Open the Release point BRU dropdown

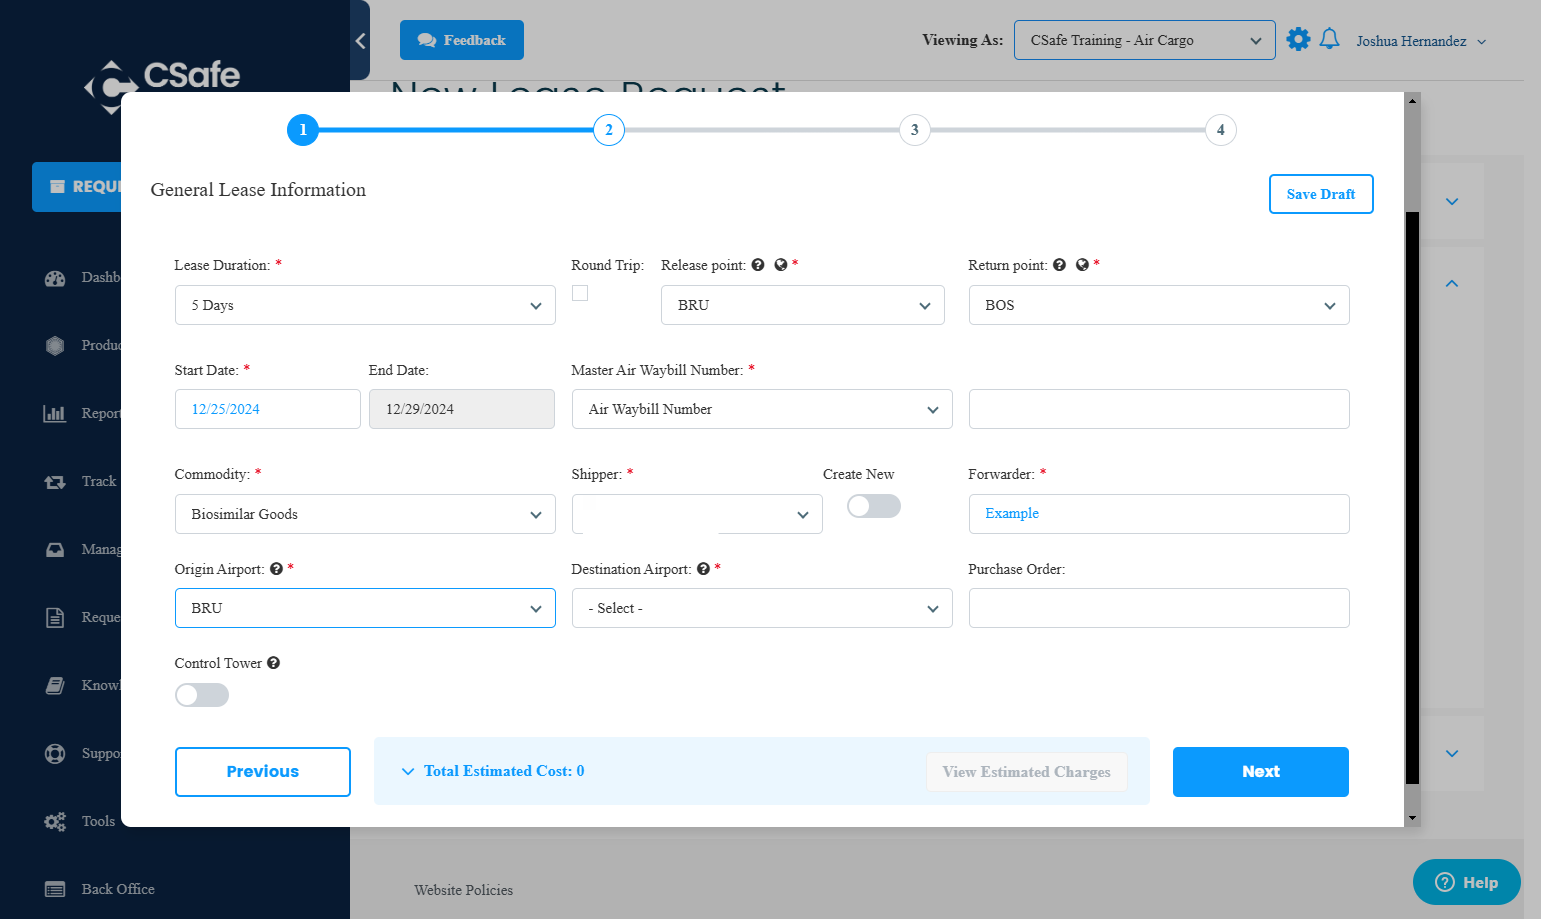803,305
